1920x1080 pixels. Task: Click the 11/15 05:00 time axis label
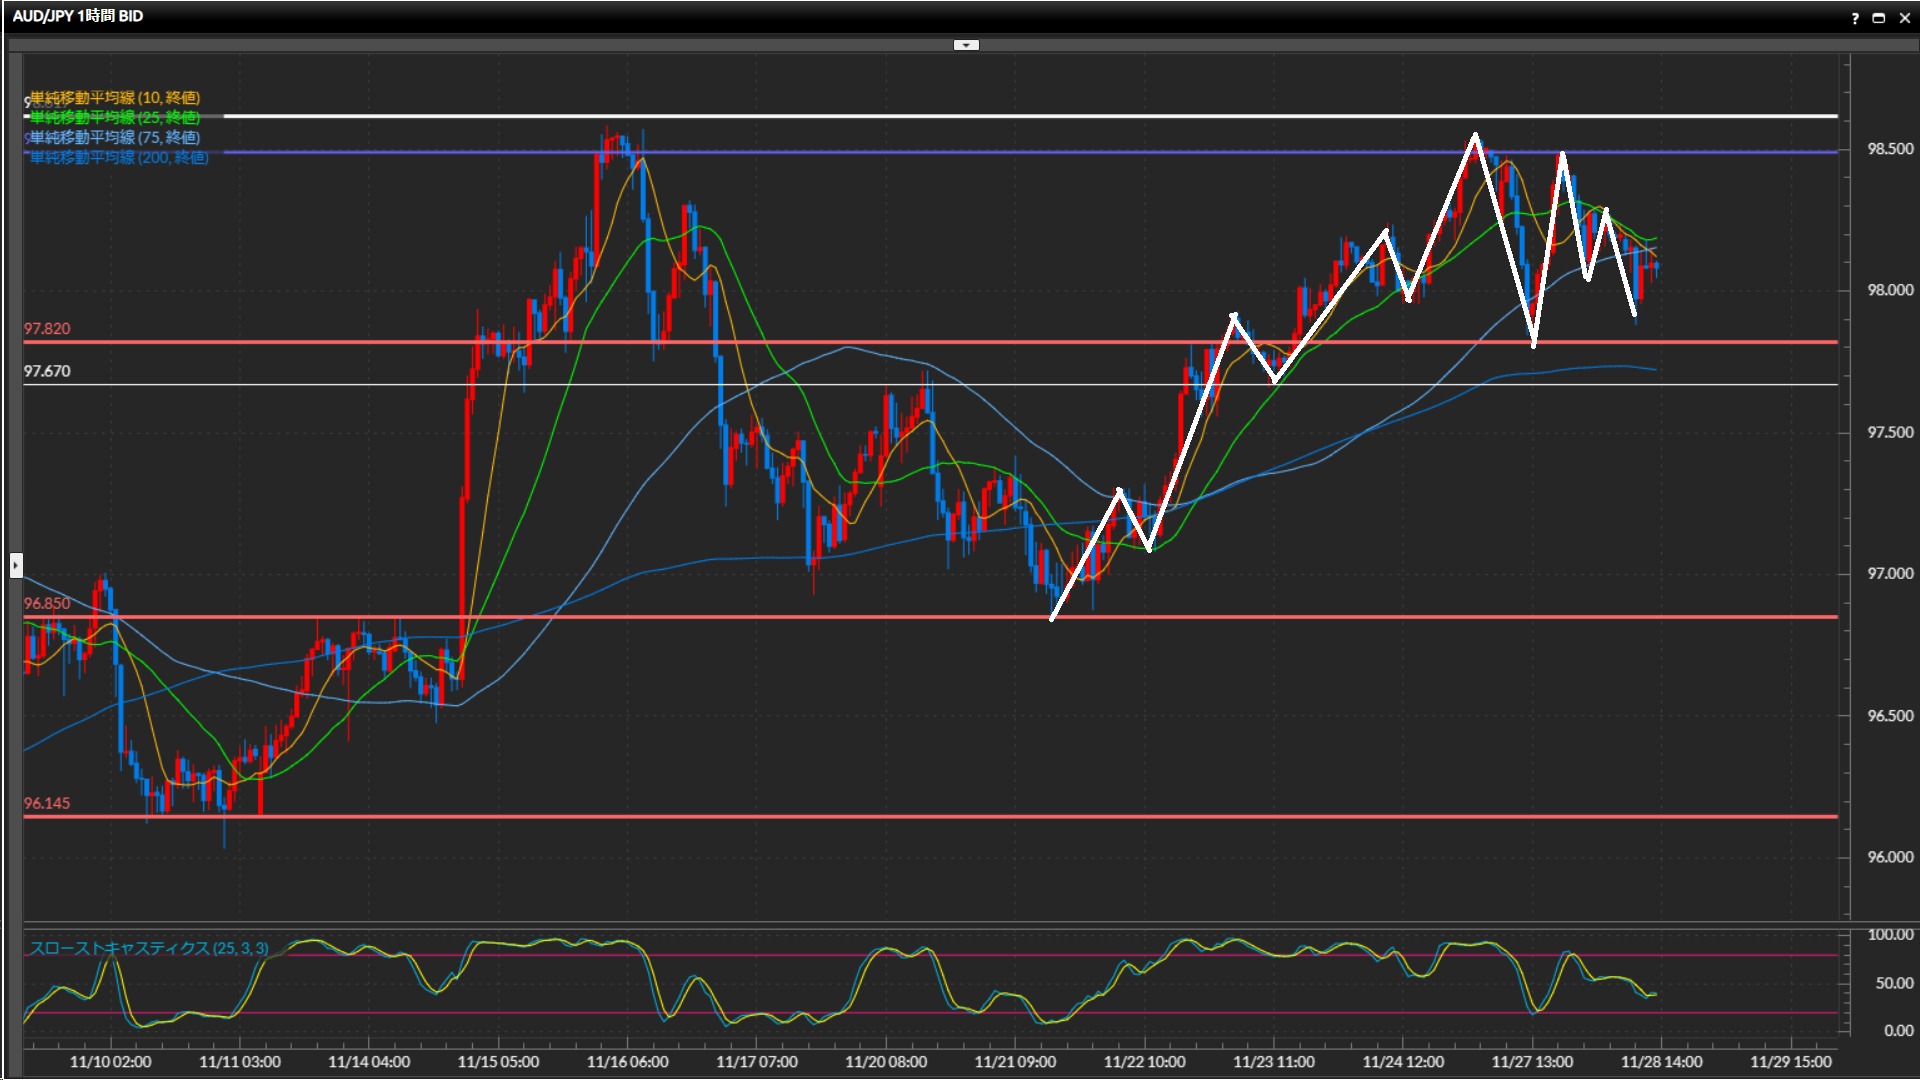tap(498, 1062)
